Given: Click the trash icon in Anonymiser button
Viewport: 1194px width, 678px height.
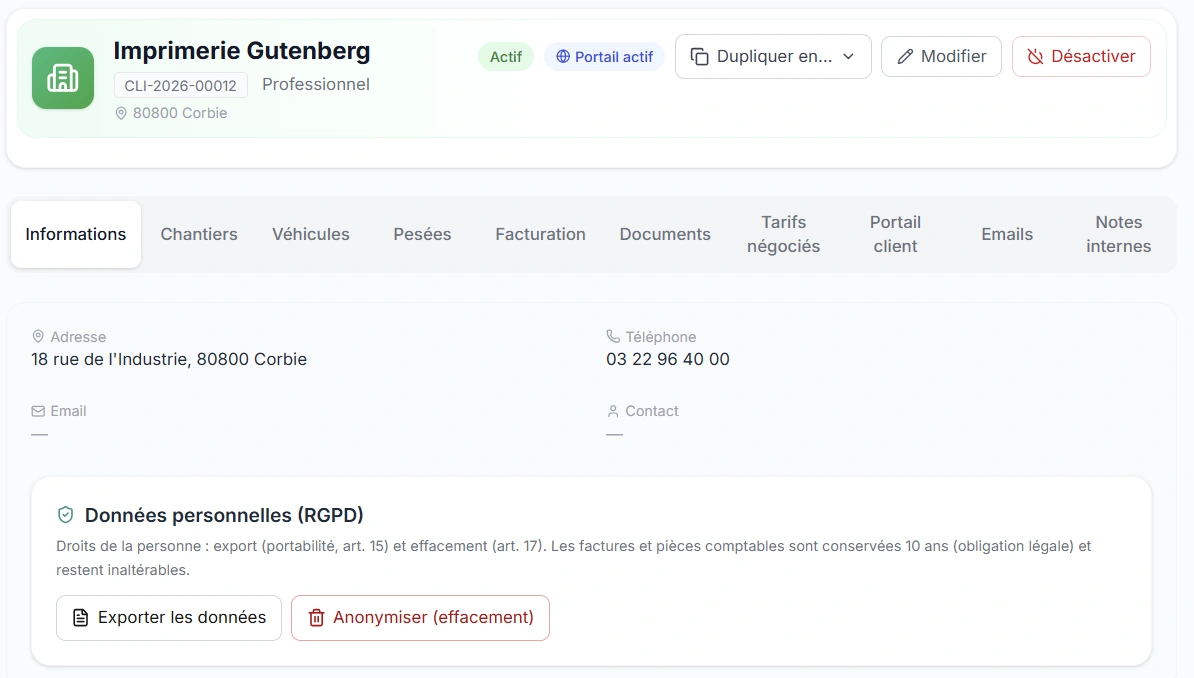Looking at the screenshot, I should tap(316, 617).
